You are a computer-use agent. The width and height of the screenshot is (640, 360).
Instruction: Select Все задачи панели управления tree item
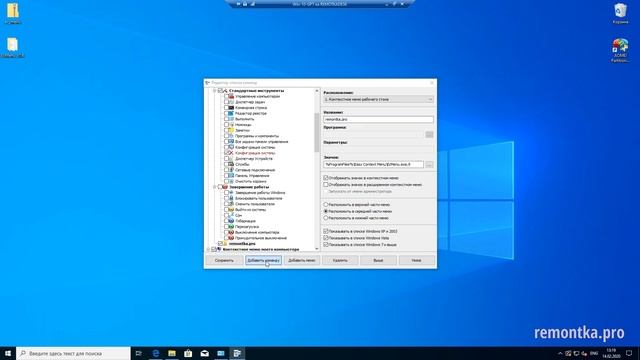pos(262,142)
